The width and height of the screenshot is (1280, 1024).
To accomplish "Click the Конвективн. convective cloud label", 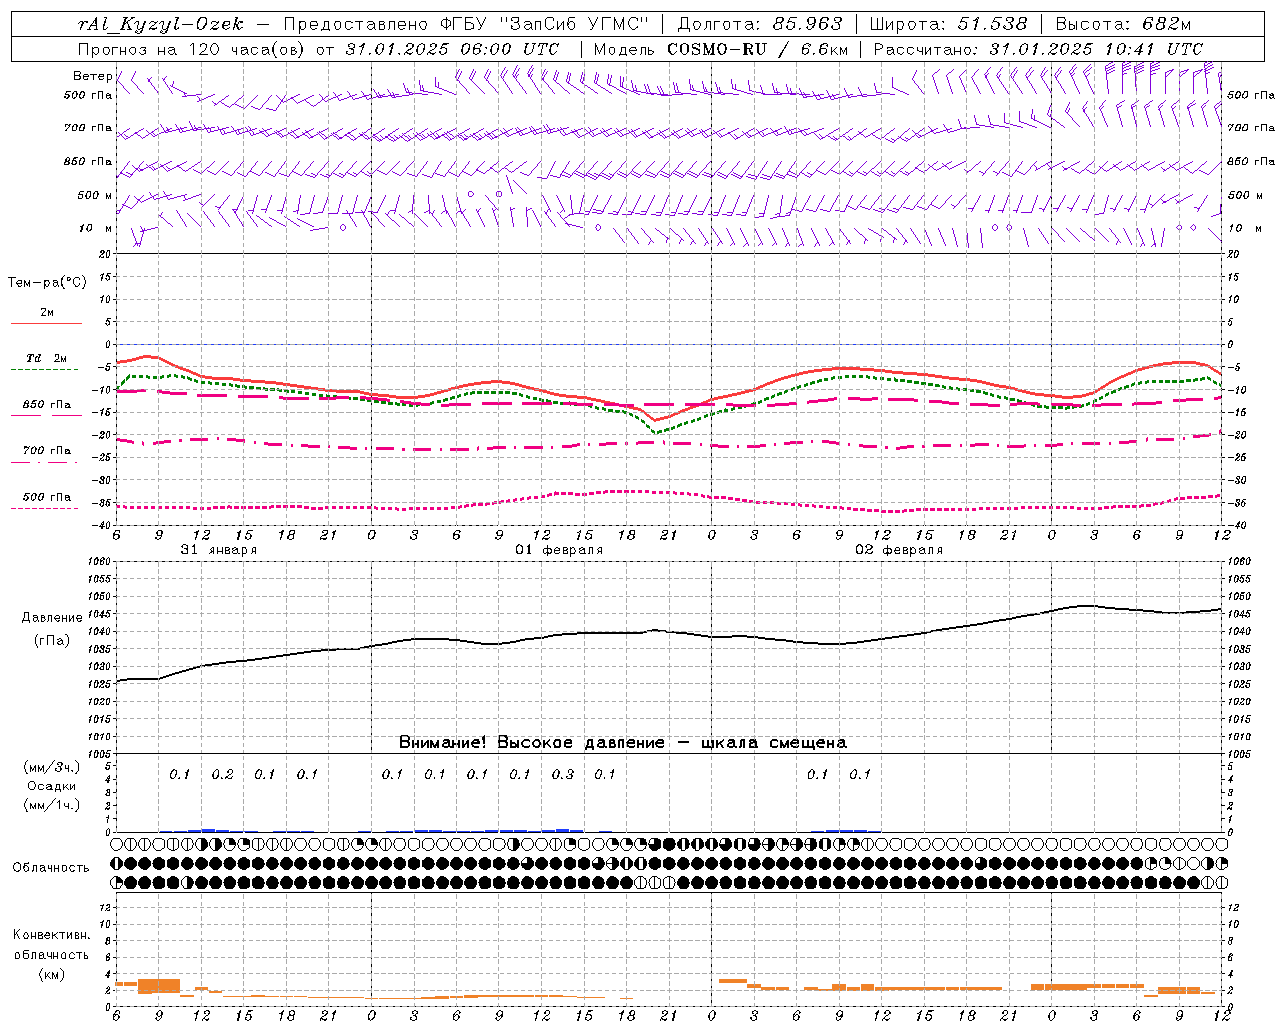I will coord(52,935).
